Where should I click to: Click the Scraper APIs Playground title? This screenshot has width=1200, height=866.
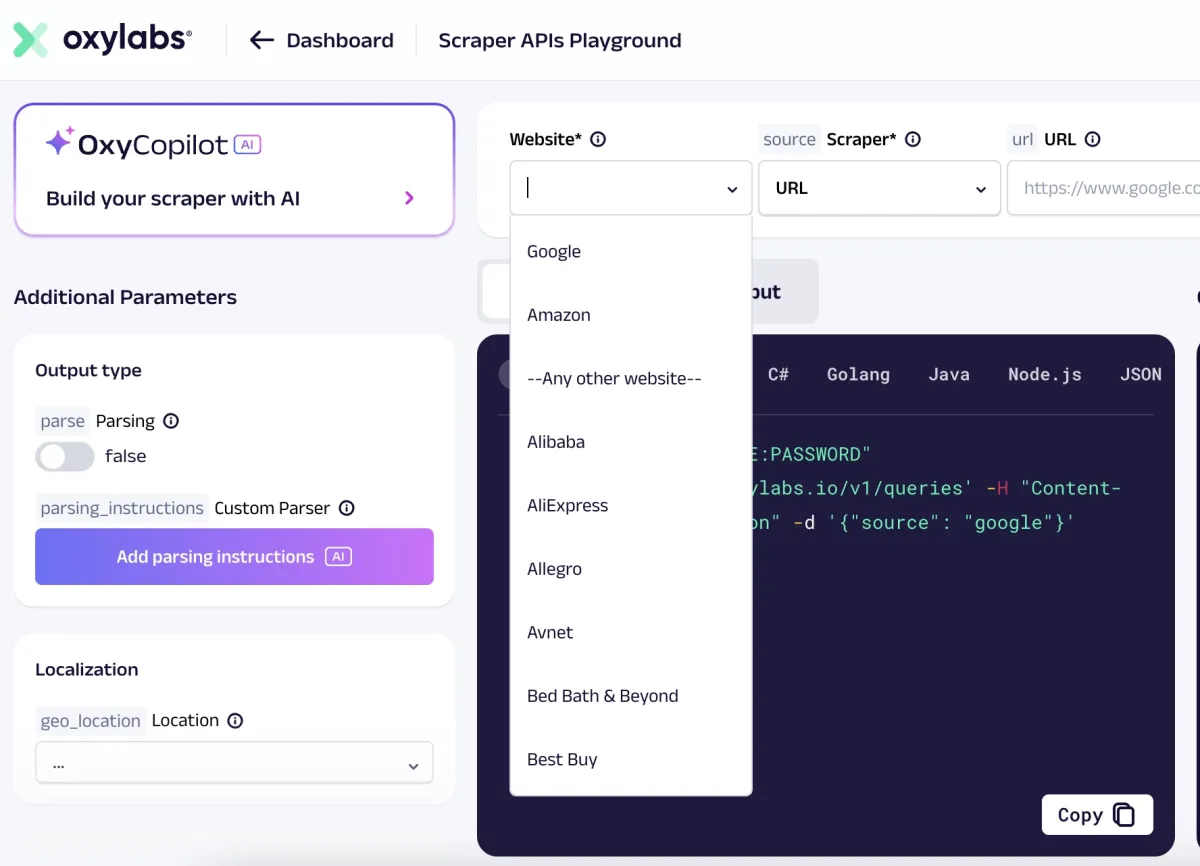click(560, 40)
